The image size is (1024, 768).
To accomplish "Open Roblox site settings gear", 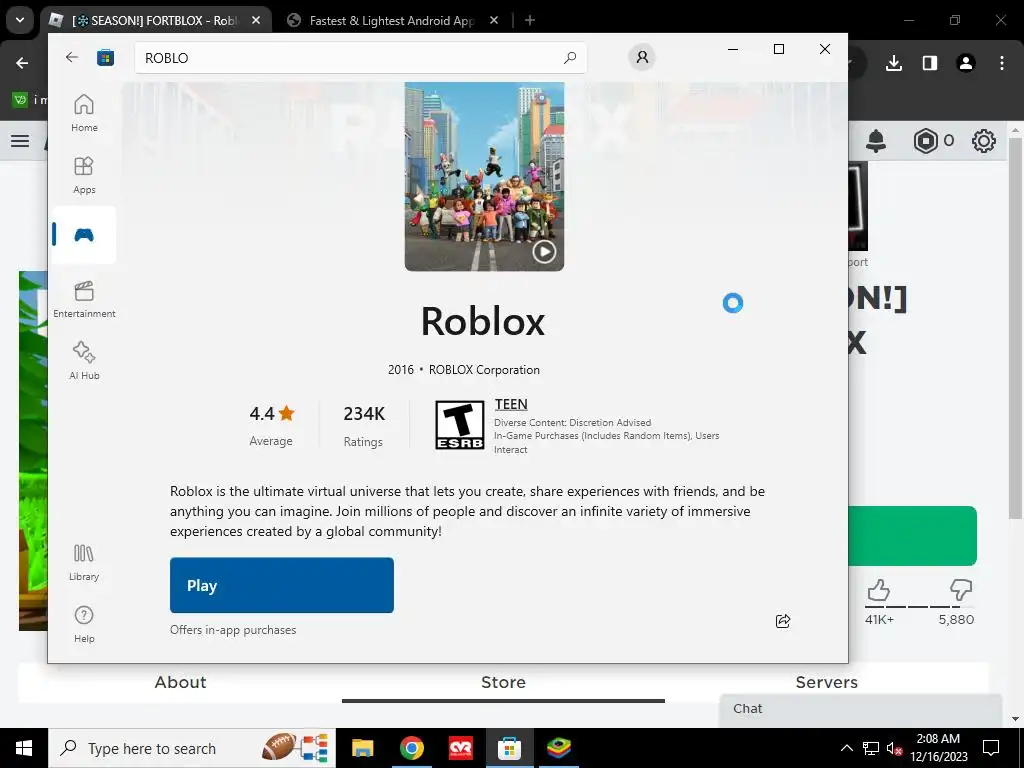I will coord(984,140).
